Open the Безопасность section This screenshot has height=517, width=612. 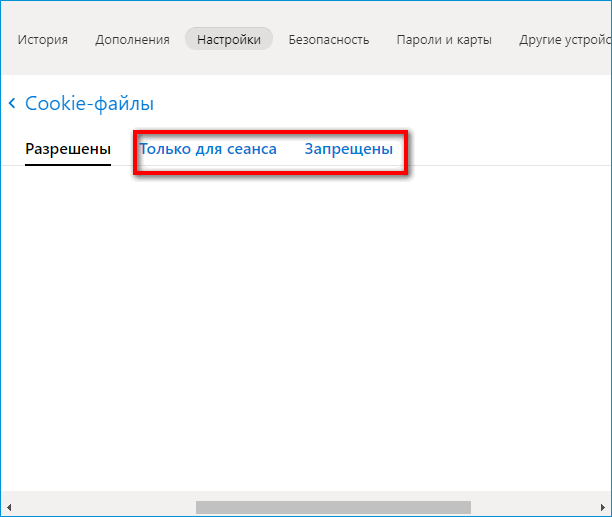click(x=328, y=40)
